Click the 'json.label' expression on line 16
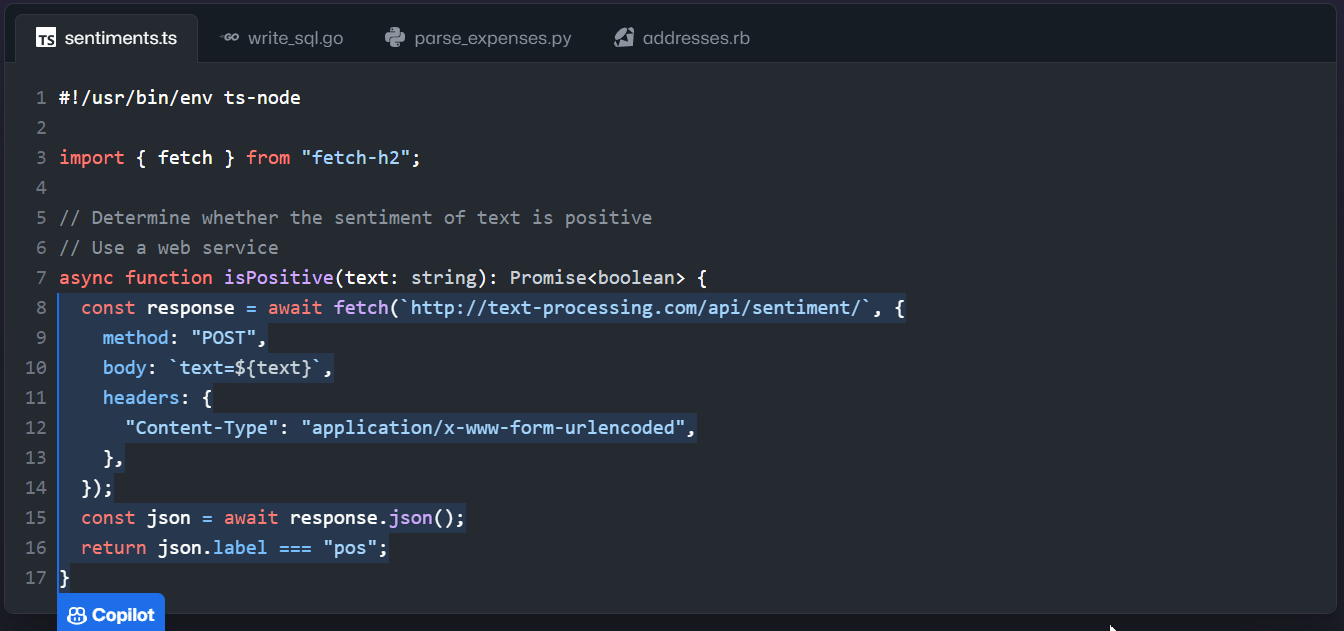The width and height of the screenshot is (1344, 631). [x=213, y=548]
